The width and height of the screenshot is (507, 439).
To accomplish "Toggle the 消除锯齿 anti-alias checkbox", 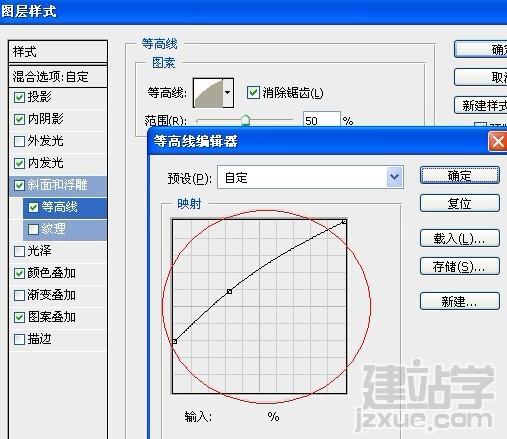I will pos(253,92).
